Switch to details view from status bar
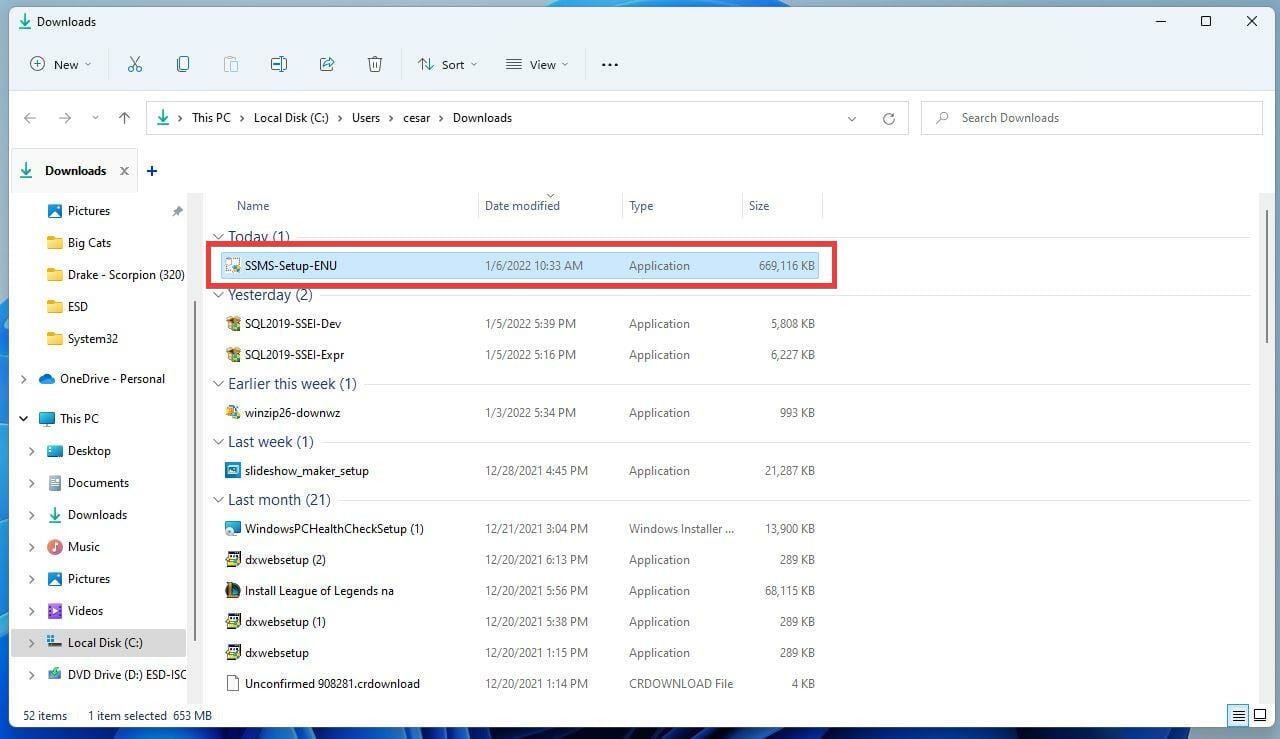Image resolution: width=1280 pixels, height=739 pixels. click(1238, 715)
